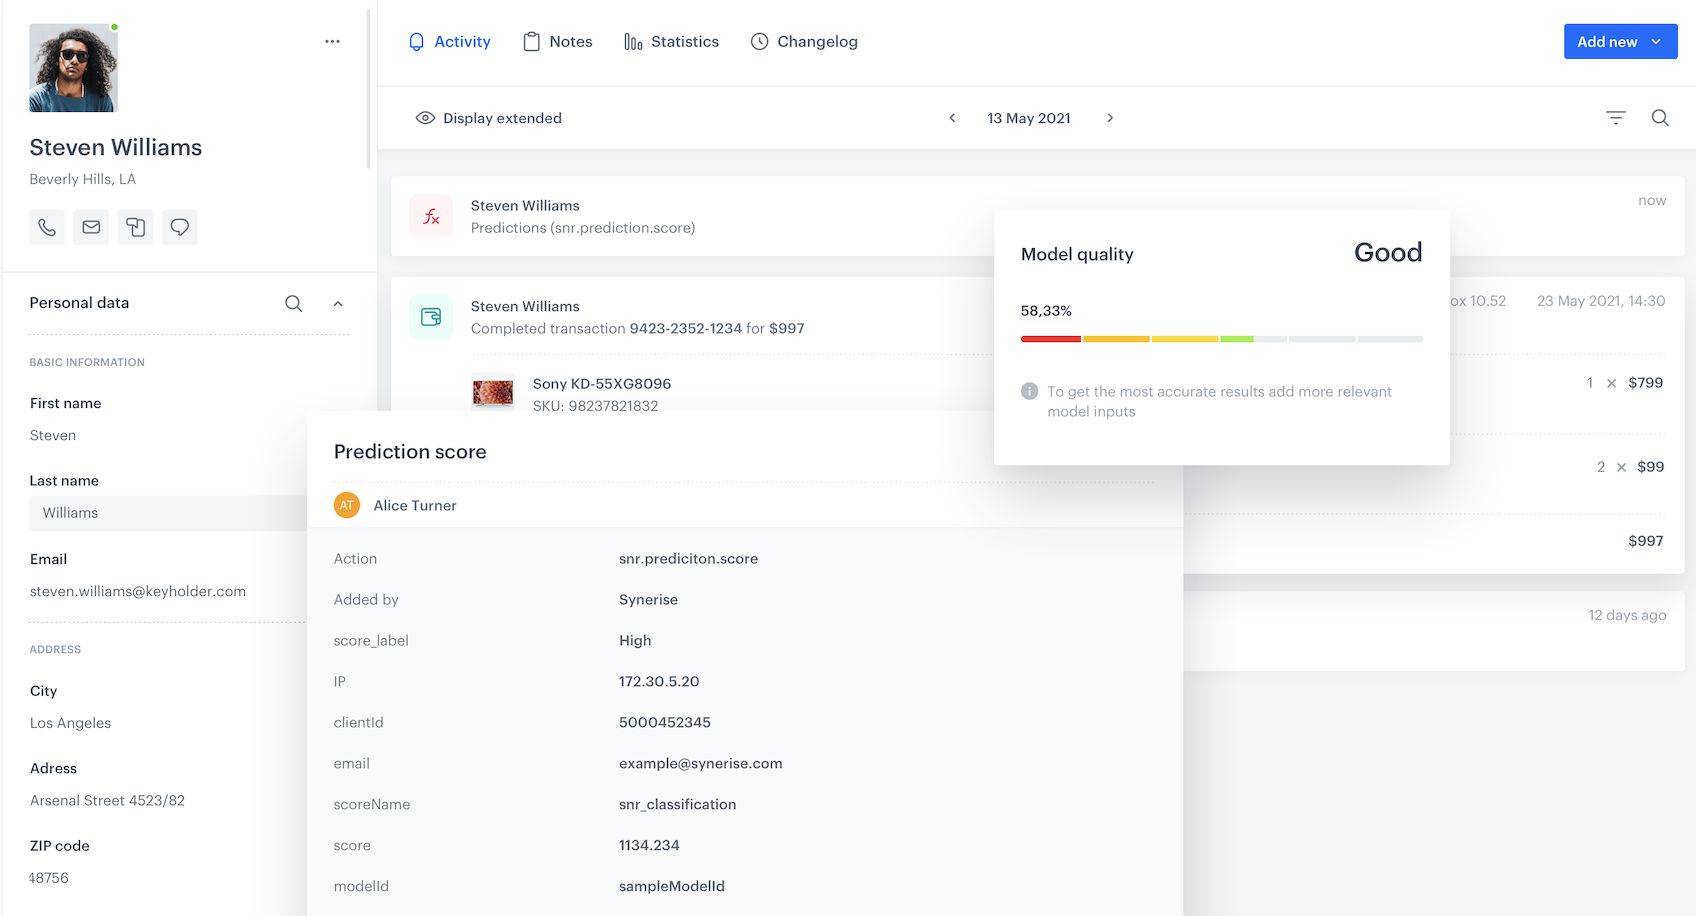1696x916 pixels.
Task: Remove the $799 item with the × icon
Action: click(1611, 383)
